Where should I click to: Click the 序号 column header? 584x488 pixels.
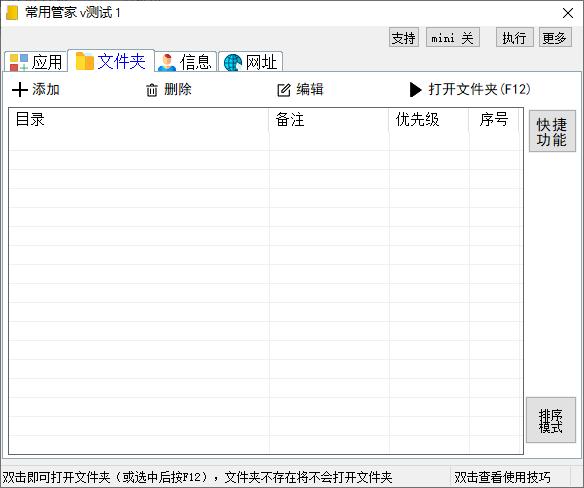click(x=494, y=120)
